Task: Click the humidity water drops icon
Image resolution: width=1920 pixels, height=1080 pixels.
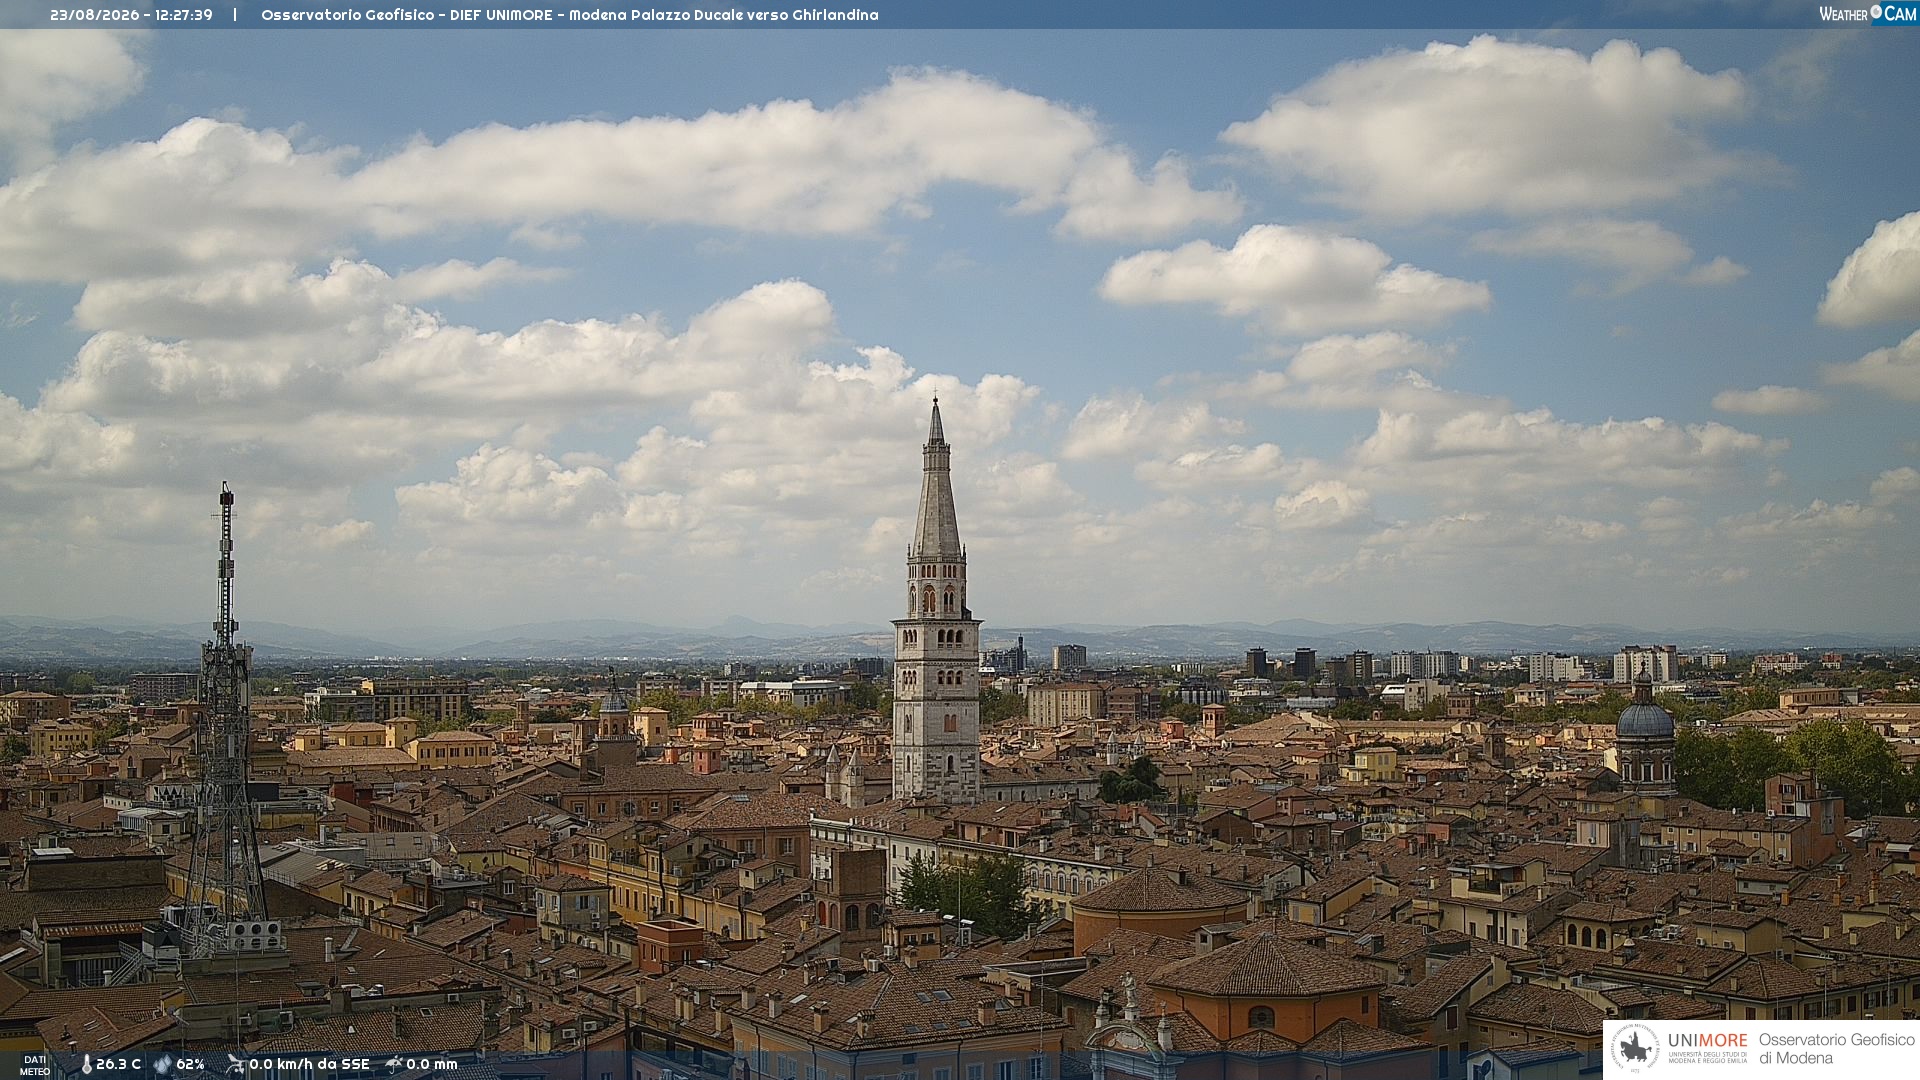Action: (163, 1064)
